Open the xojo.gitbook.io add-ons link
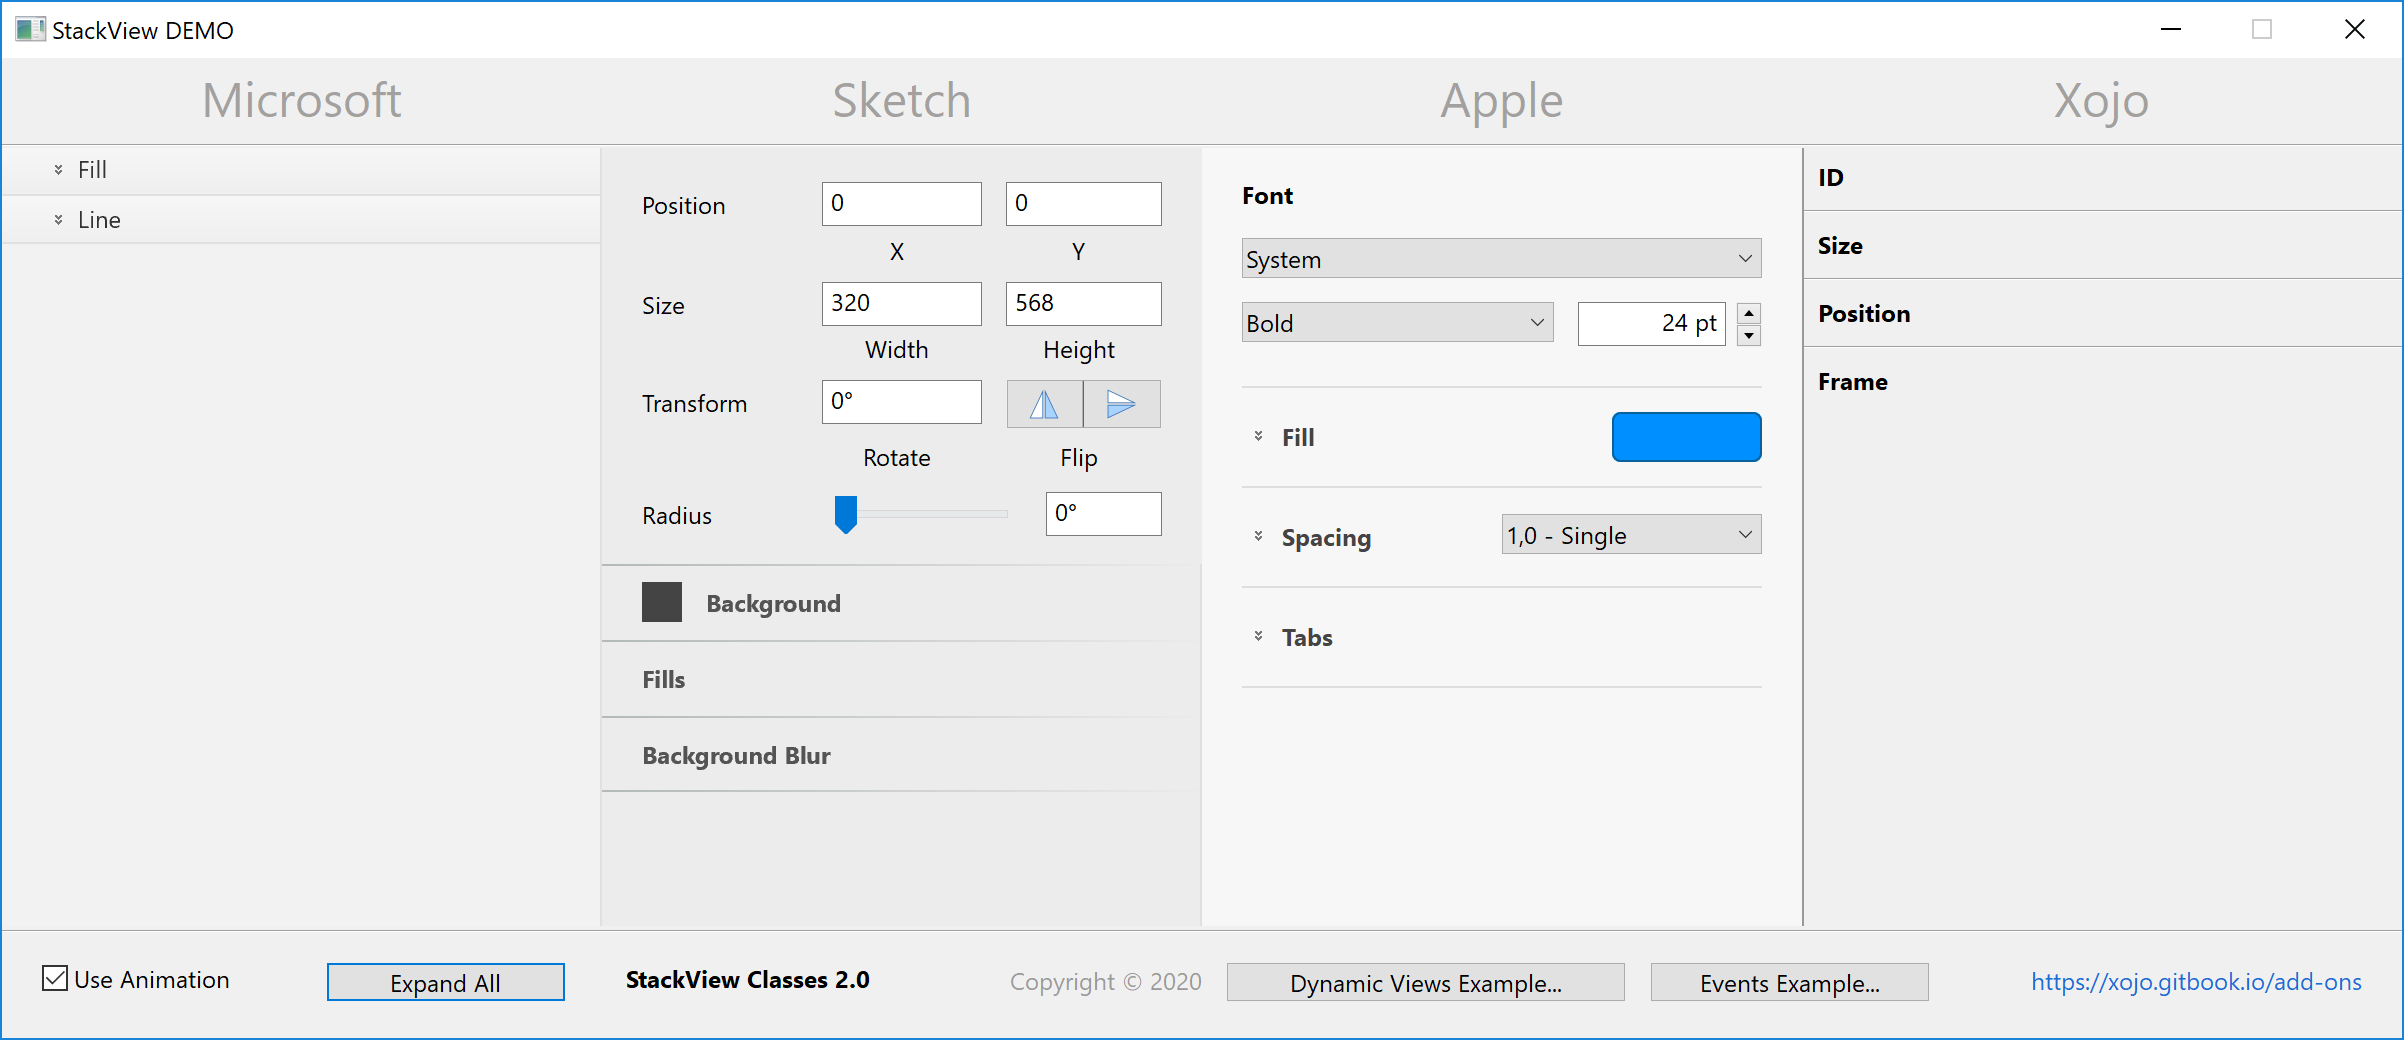 pos(2196,981)
